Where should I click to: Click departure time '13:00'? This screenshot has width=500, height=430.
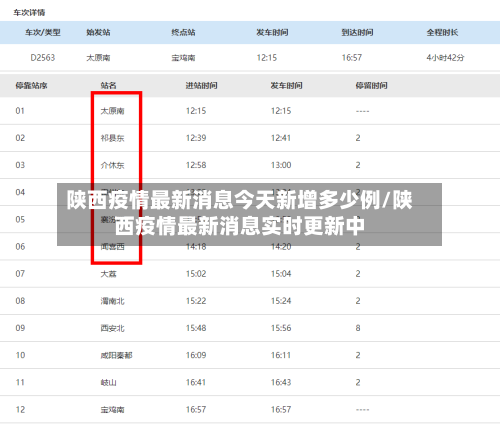(x=281, y=165)
